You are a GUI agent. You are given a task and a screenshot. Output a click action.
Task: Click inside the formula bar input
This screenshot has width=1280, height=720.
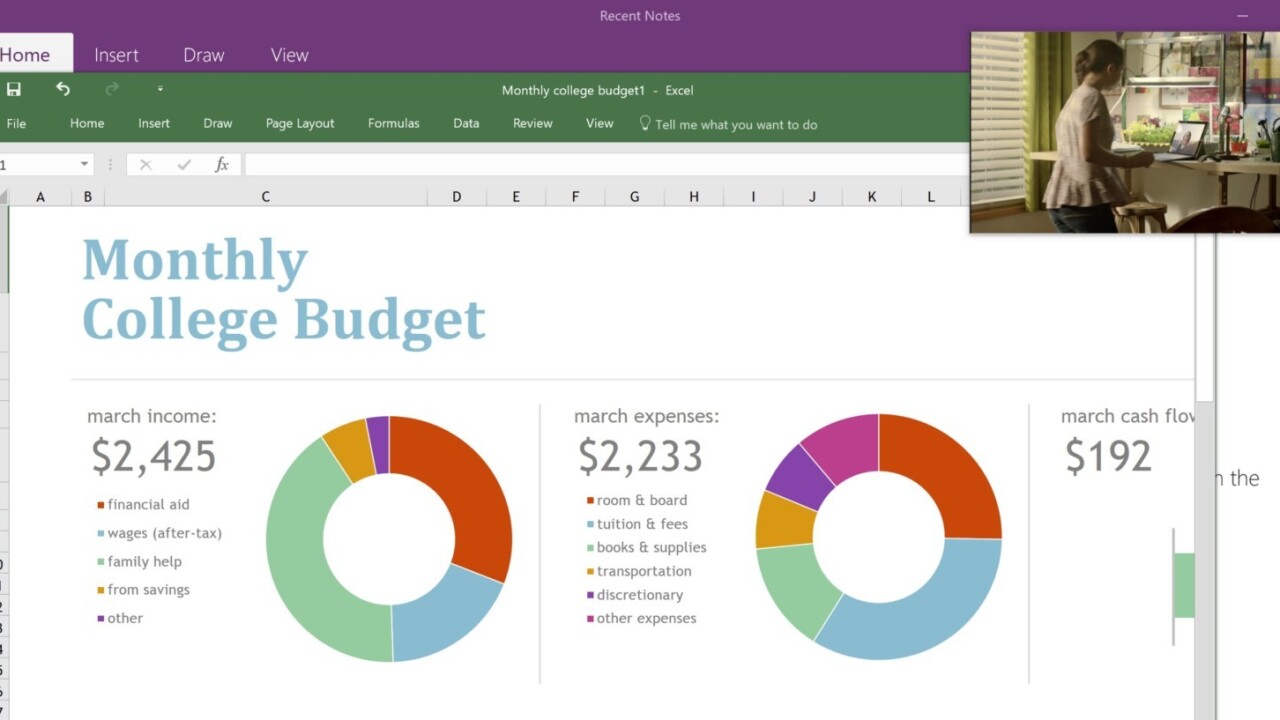coord(600,165)
